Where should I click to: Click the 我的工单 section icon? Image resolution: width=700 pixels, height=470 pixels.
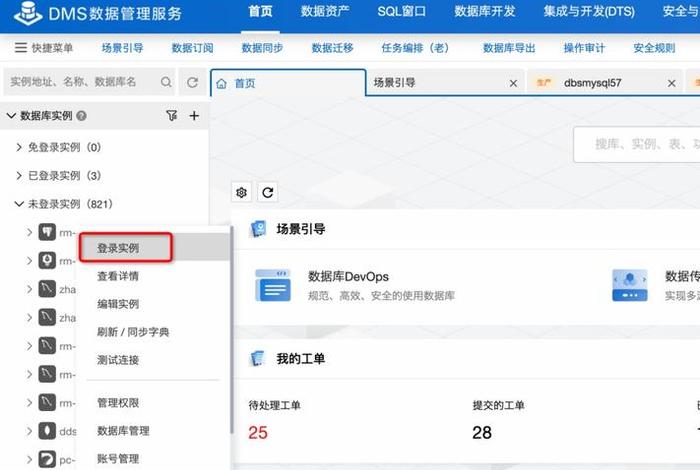(258, 358)
